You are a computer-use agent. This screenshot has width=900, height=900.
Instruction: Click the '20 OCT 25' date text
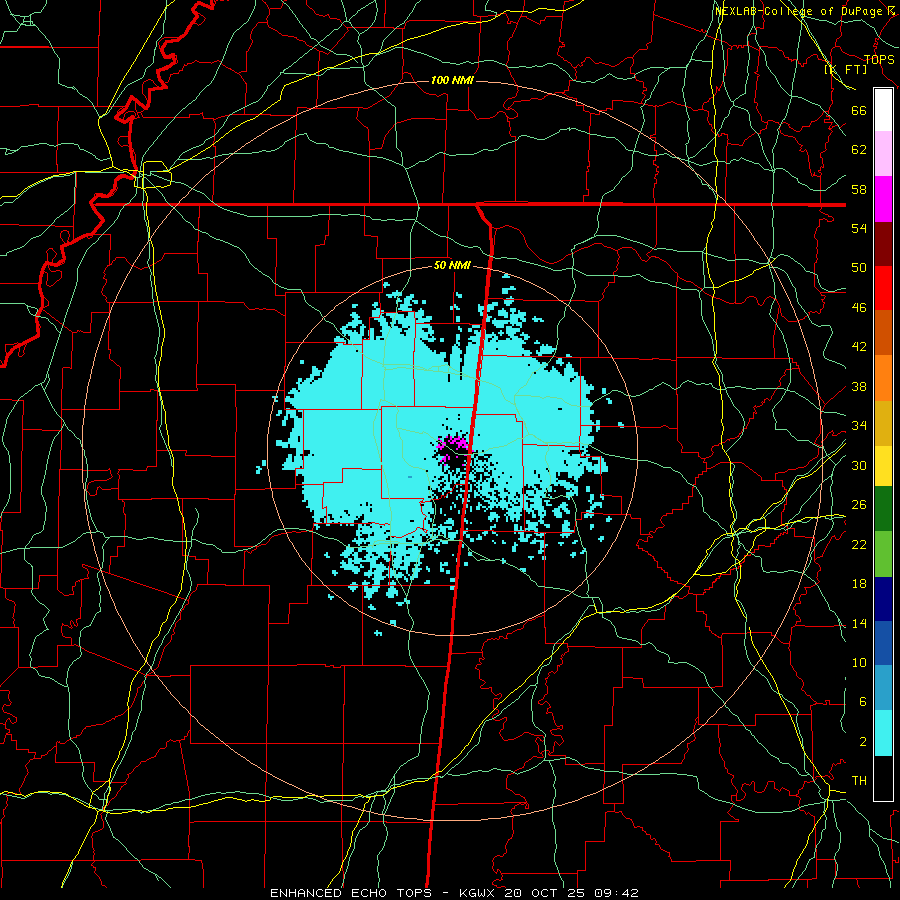pyautogui.click(x=545, y=893)
